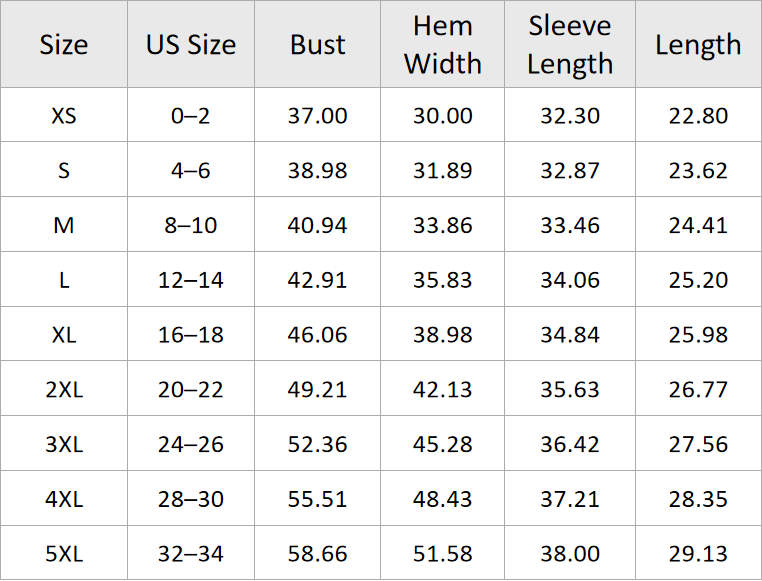Select the 5XL size cell
762x581 pixels.
[x=64, y=554]
